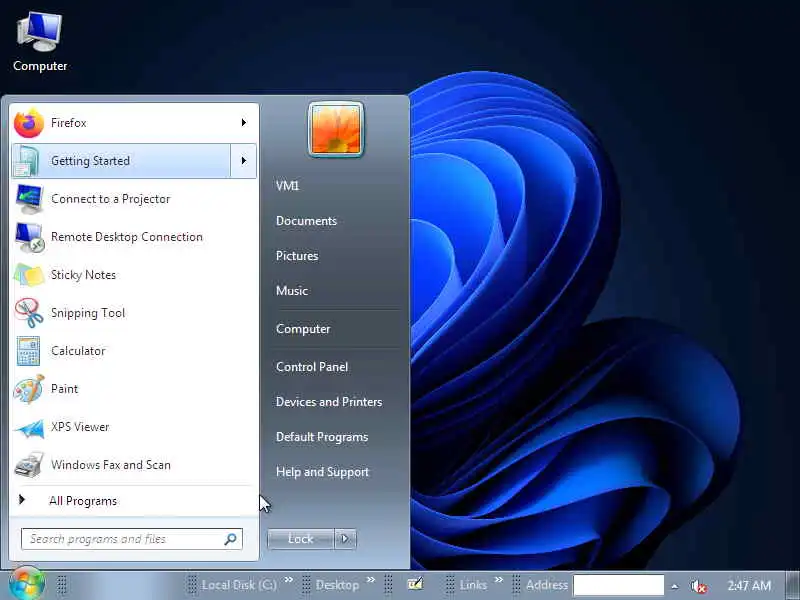Click the Getting Started icon

point(28,161)
